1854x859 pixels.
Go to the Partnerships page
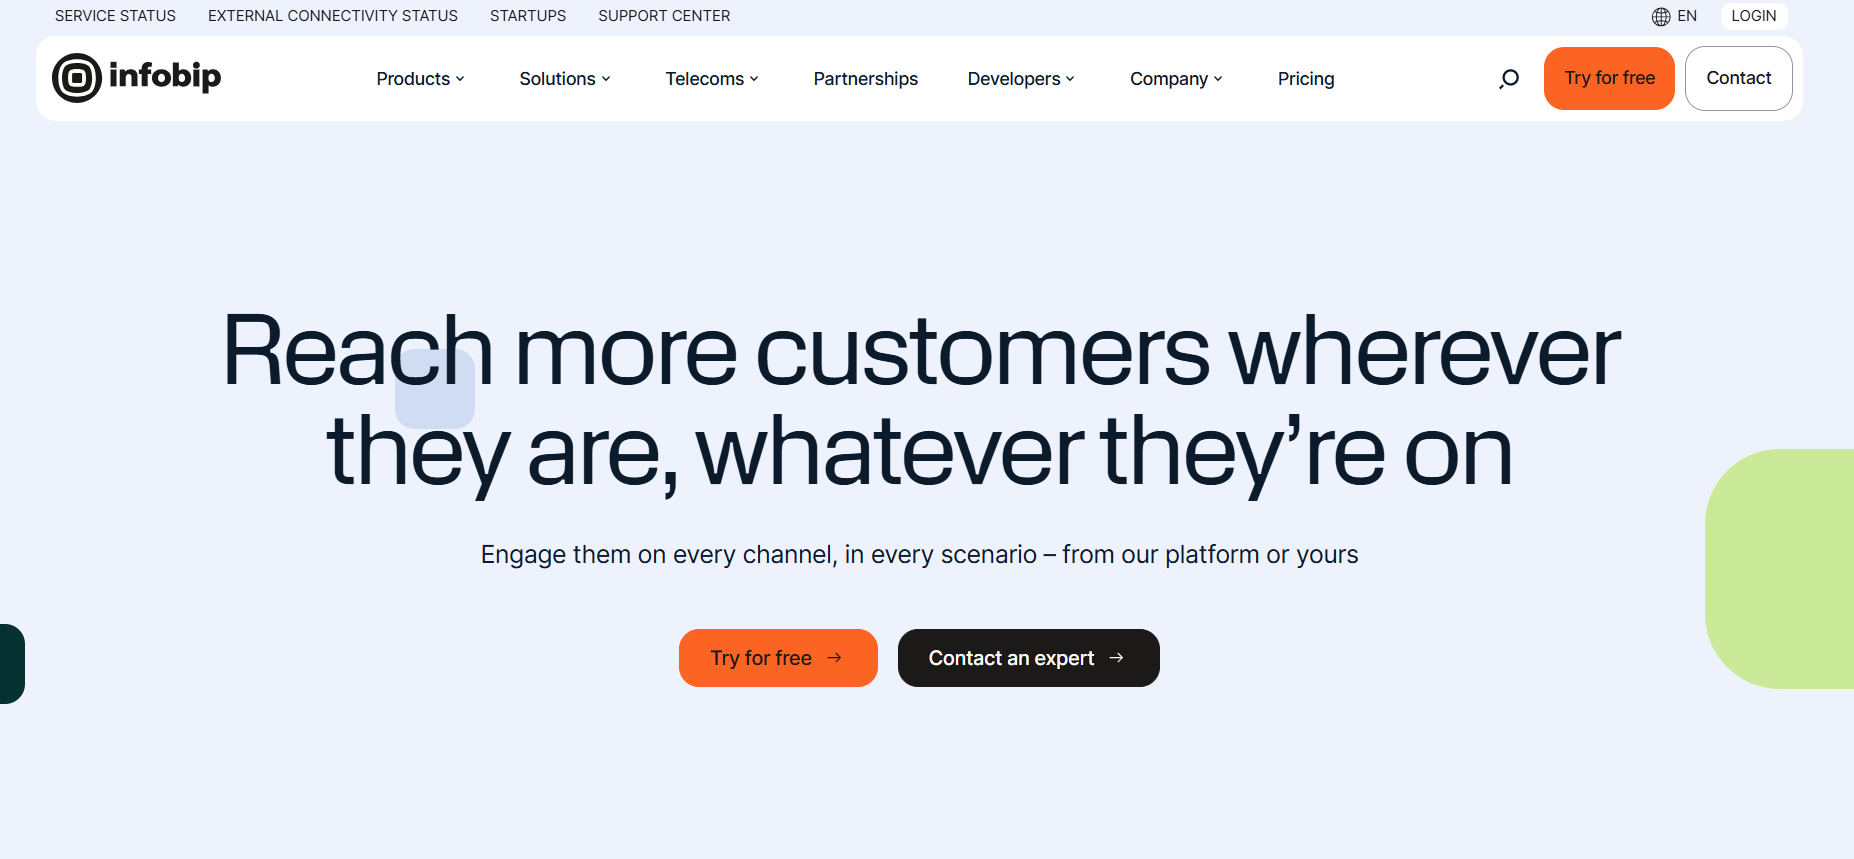(866, 79)
